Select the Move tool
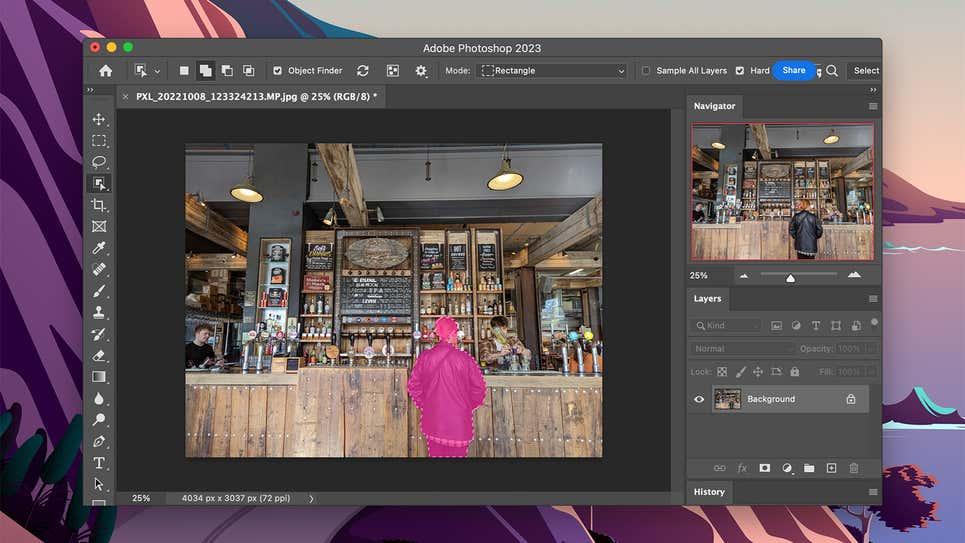The width and height of the screenshot is (965, 543). pos(99,120)
